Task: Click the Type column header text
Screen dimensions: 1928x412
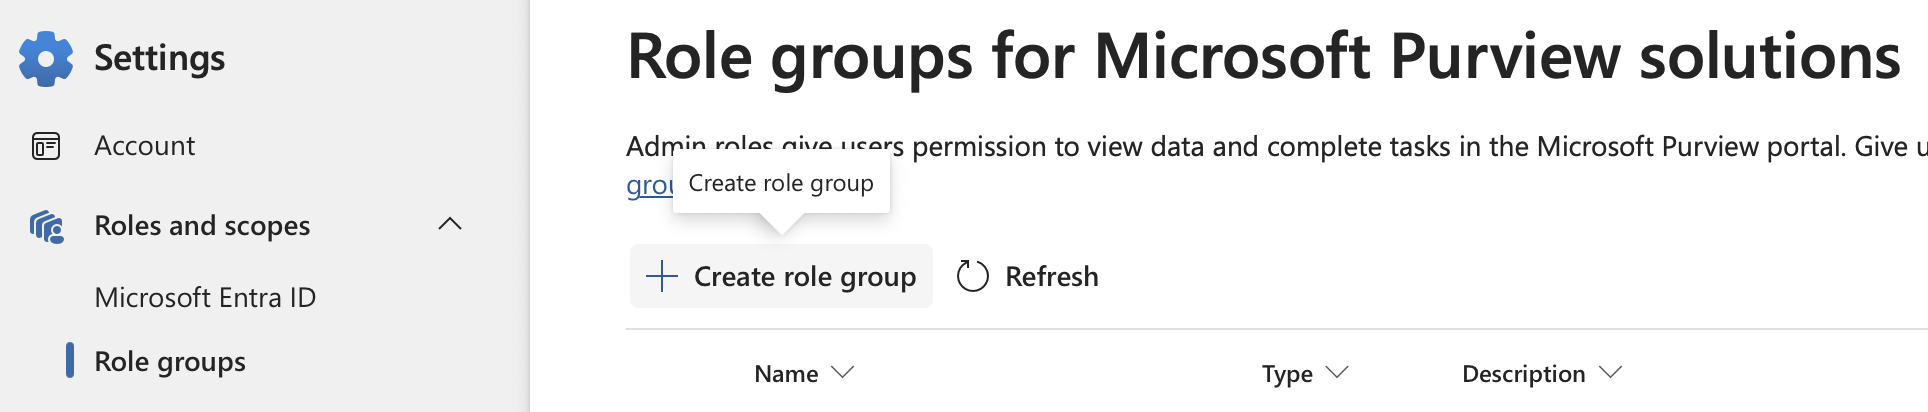Action: [1286, 374]
